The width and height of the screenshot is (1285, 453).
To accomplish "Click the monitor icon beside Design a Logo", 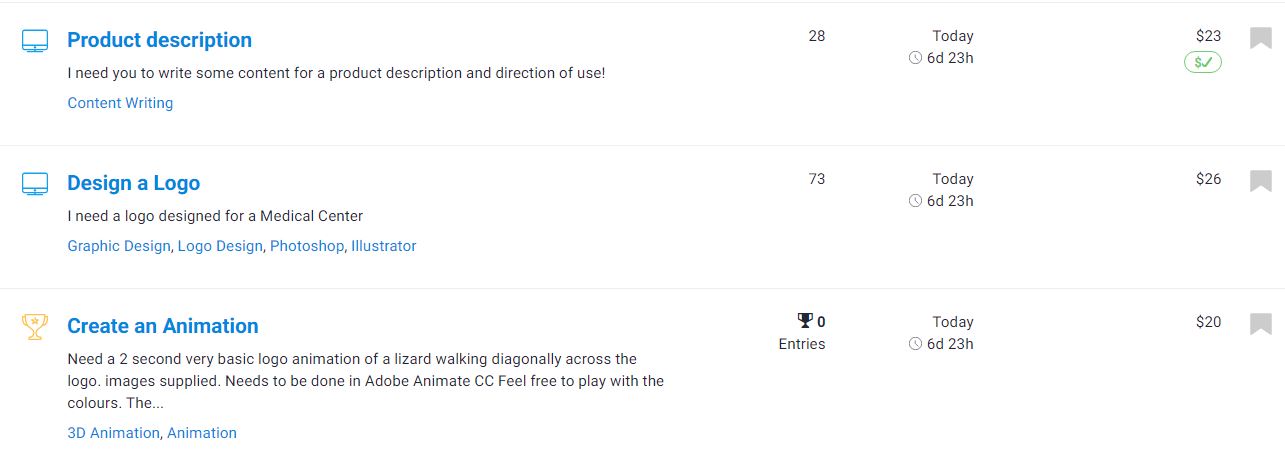I will (35, 184).
